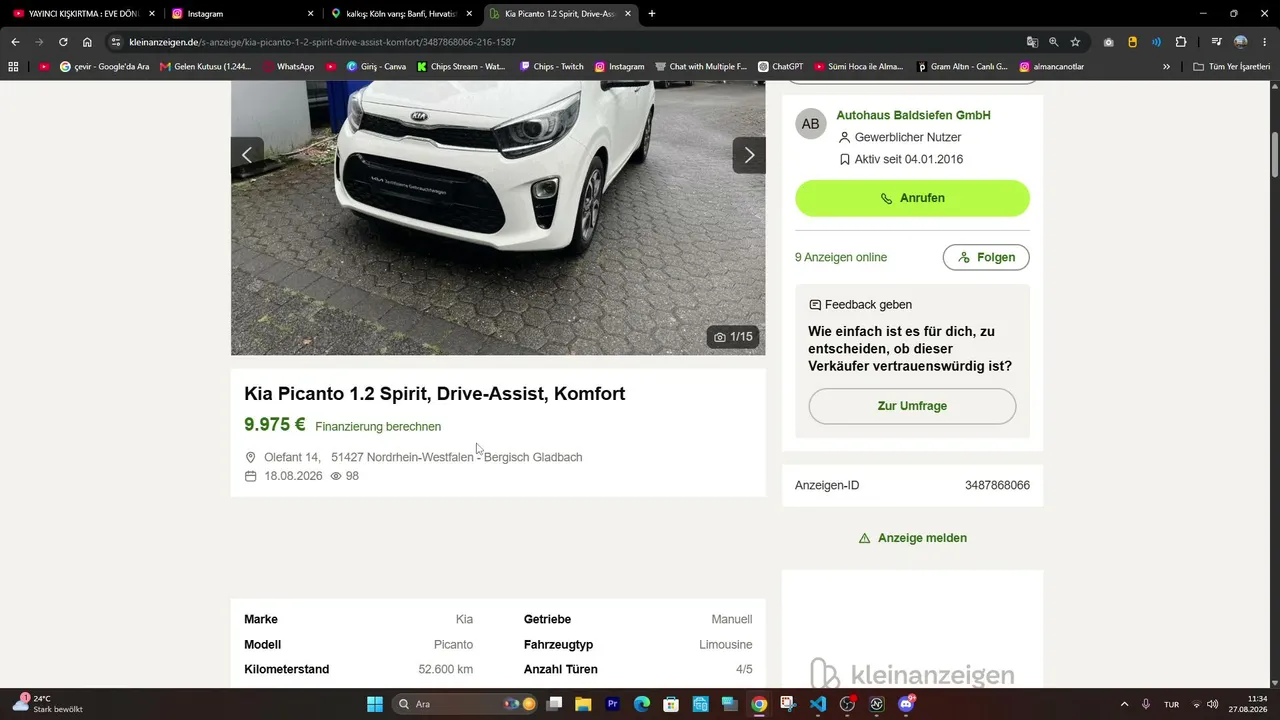The height and width of the screenshot is (720, 1280).
Task: Open the volume control in system tray
Action: coord(1213,704)
